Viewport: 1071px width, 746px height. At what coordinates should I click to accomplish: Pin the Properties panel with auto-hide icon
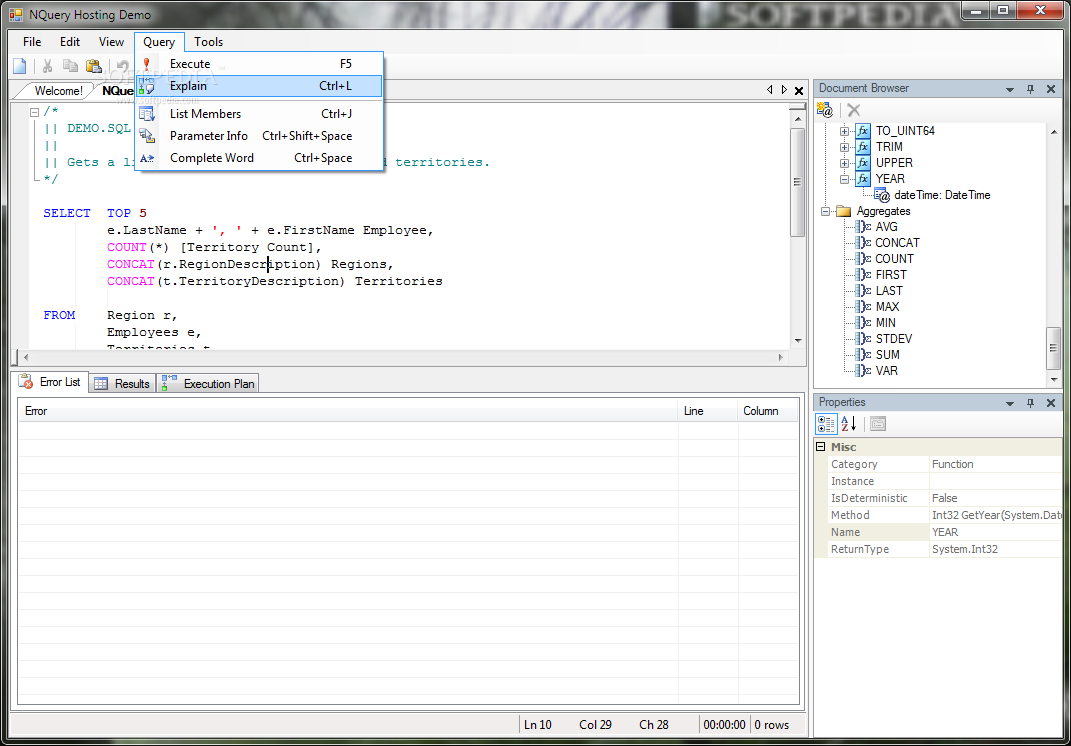point(1031,403)
